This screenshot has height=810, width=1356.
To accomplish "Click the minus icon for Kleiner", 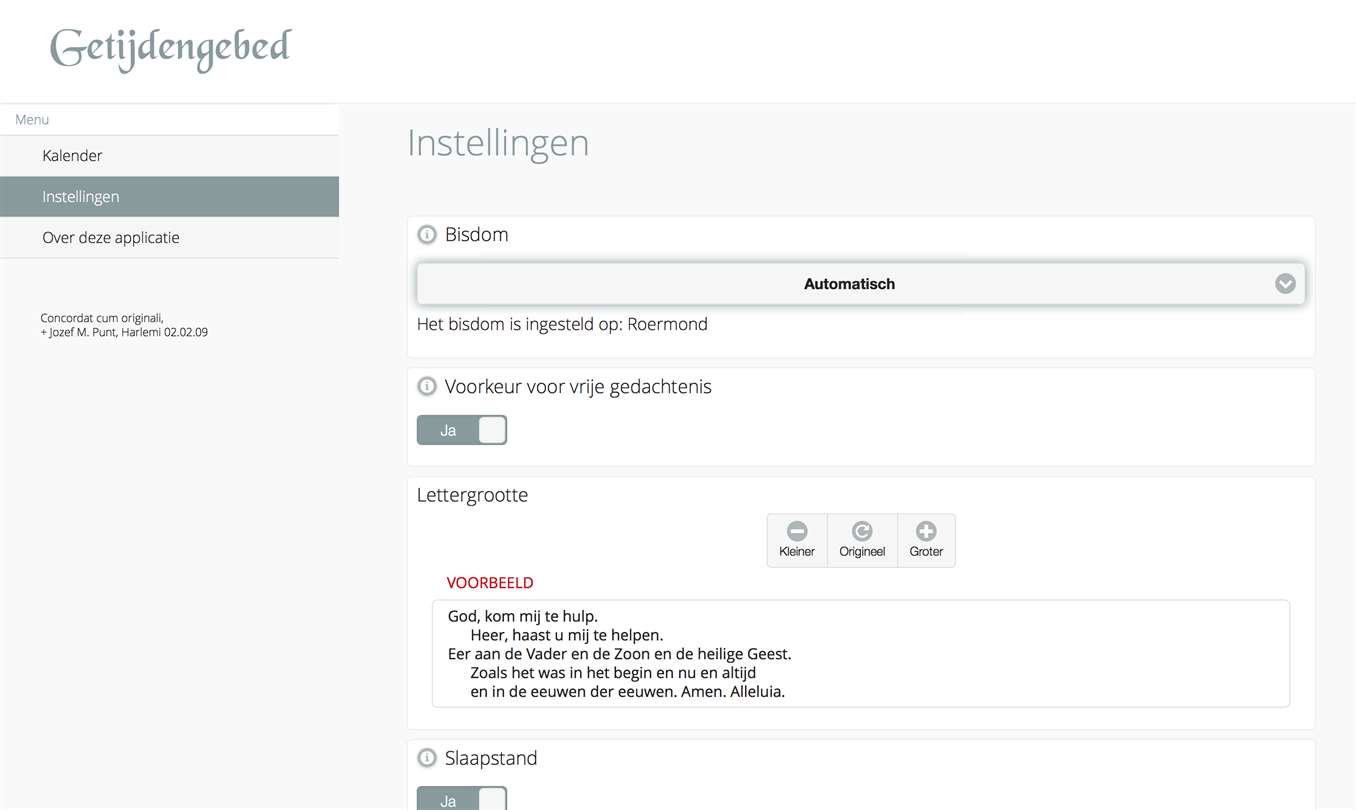I will point(797,531).
